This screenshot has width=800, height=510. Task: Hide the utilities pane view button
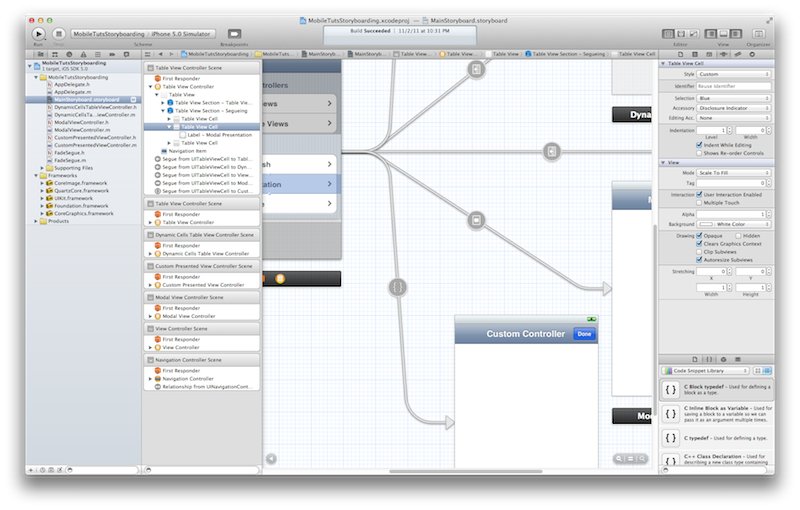tap(736, 34)
